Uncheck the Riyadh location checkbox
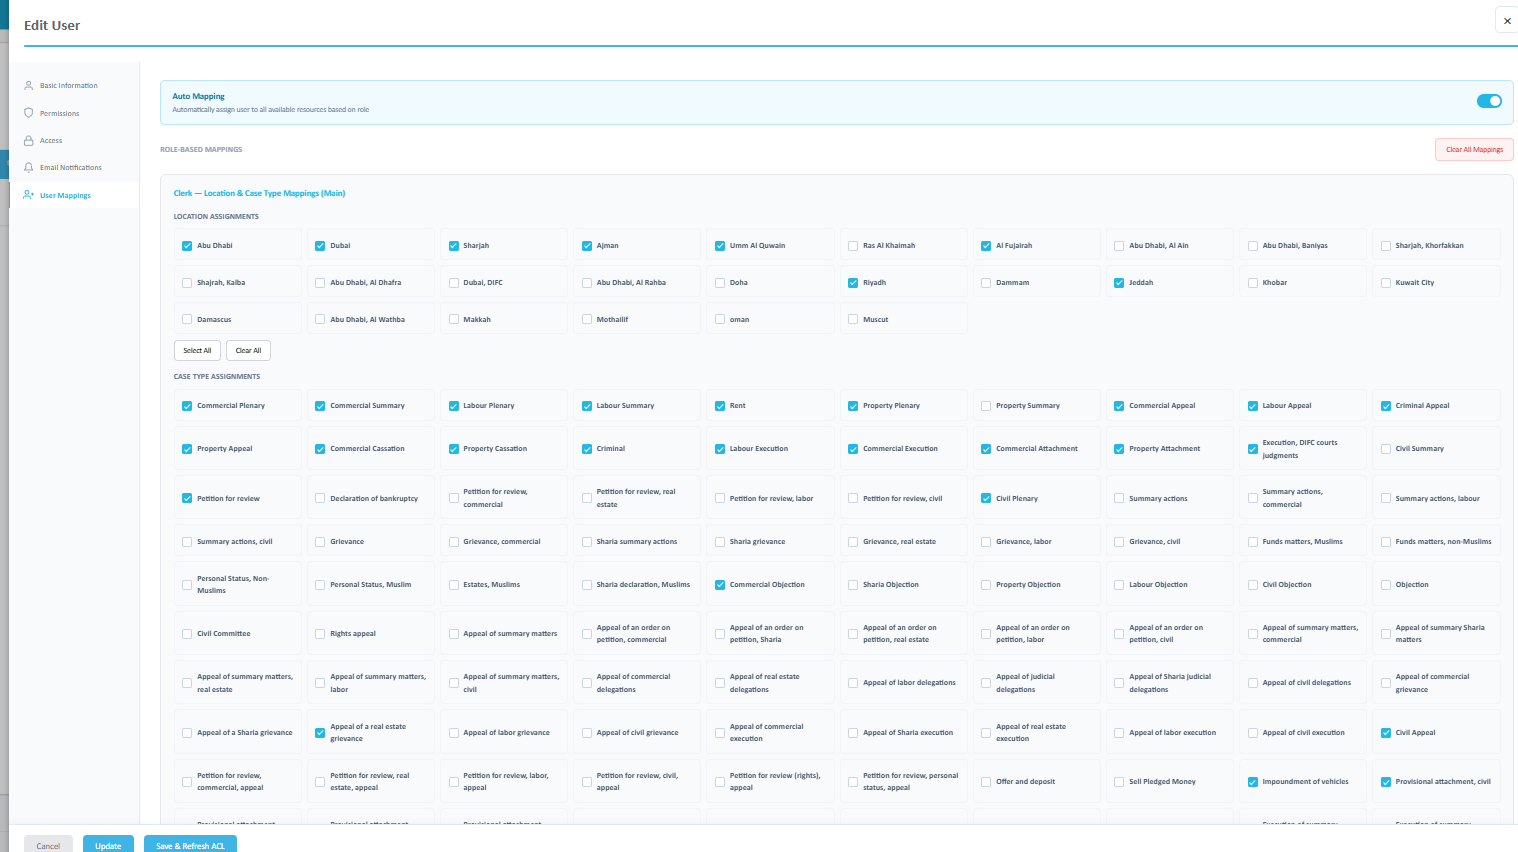 853,283
